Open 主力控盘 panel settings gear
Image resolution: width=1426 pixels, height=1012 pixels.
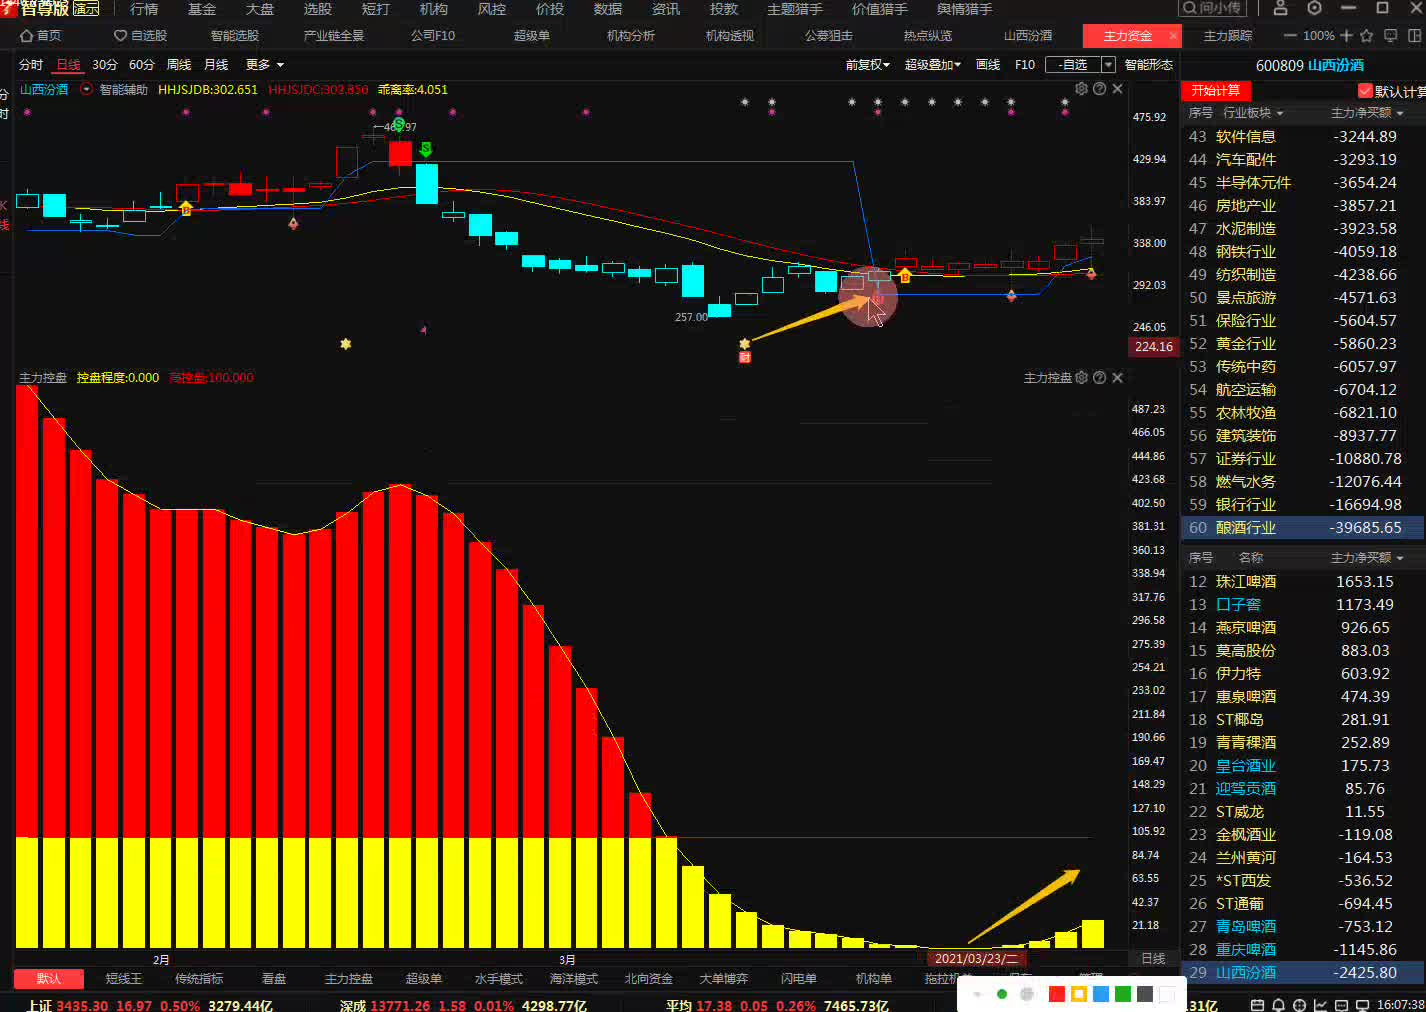tap(1081, 378)
